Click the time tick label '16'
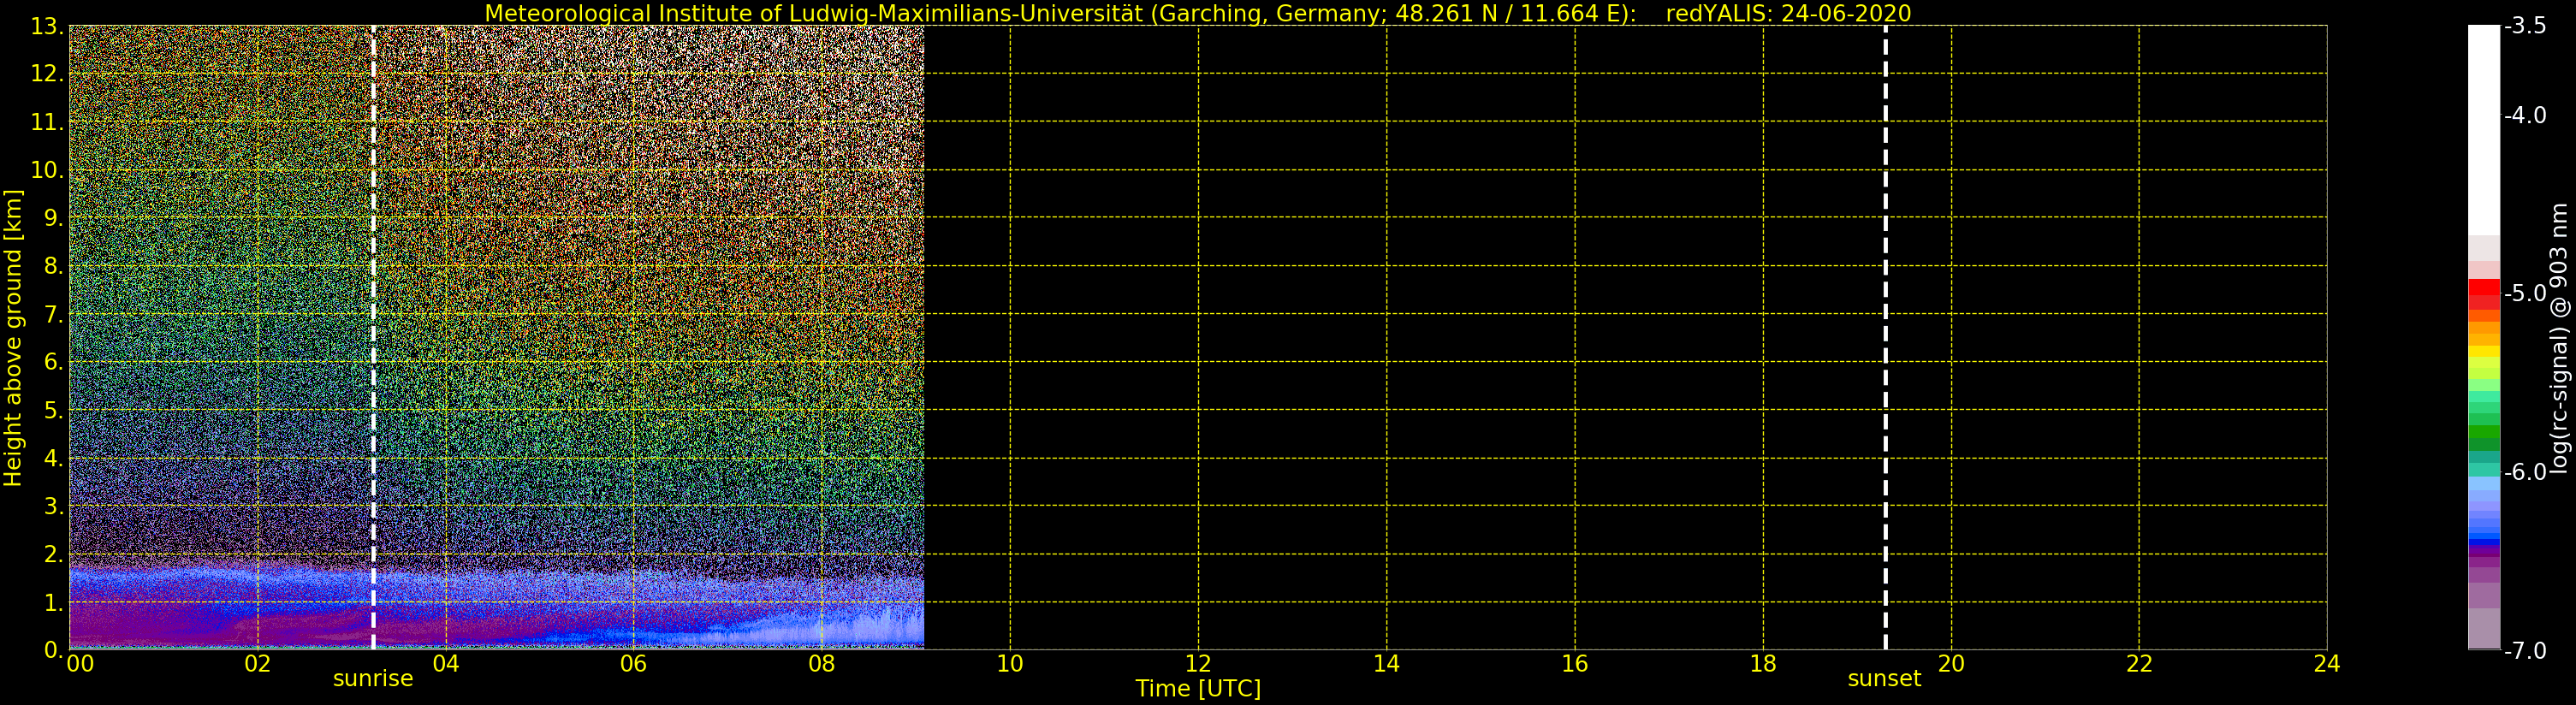The image size is (2576, 705). tap(1575, 664)
